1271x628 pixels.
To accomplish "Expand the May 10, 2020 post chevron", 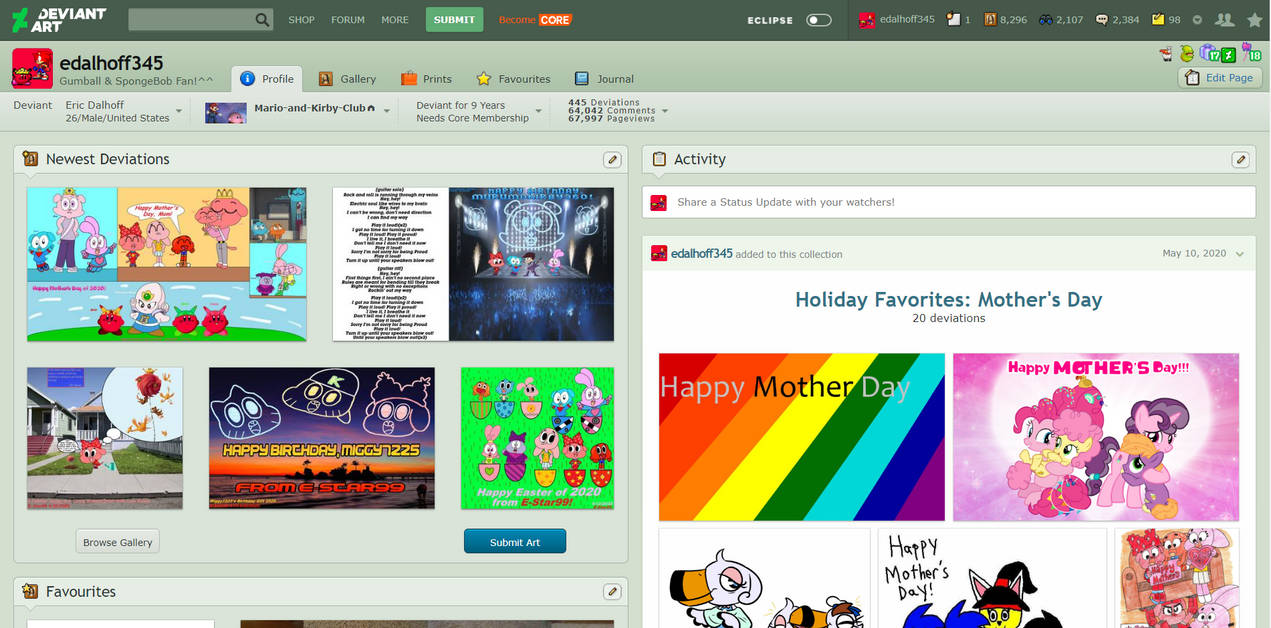I will [x=1240, y=254].
